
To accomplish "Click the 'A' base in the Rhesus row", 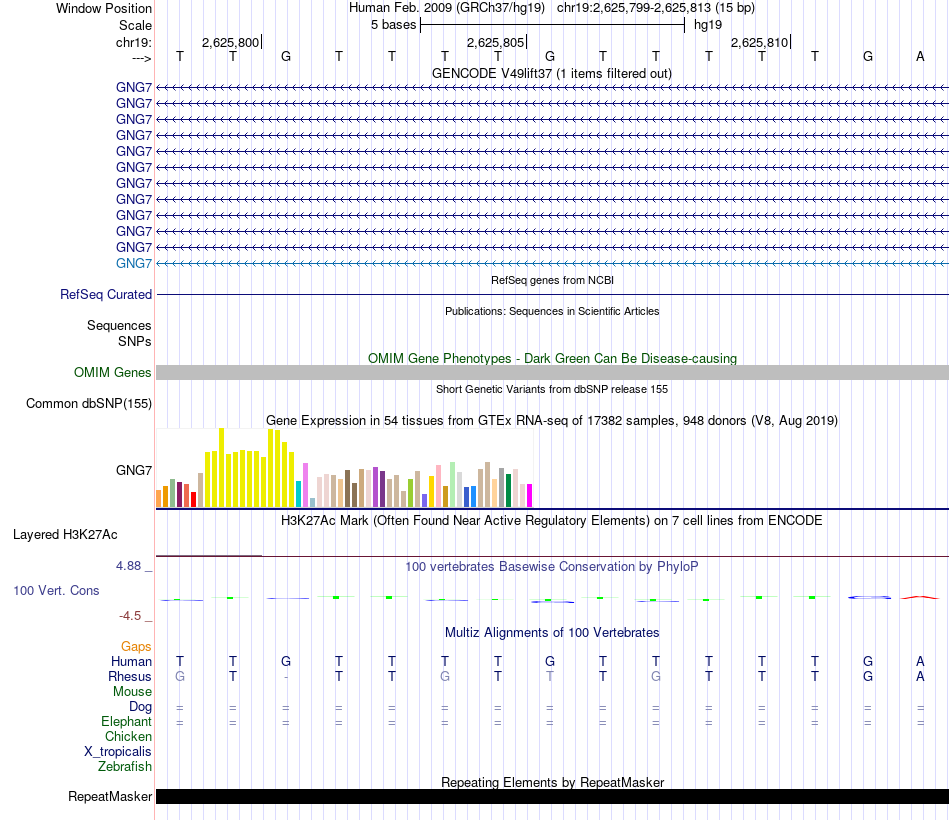I will (x=920, y=676).
